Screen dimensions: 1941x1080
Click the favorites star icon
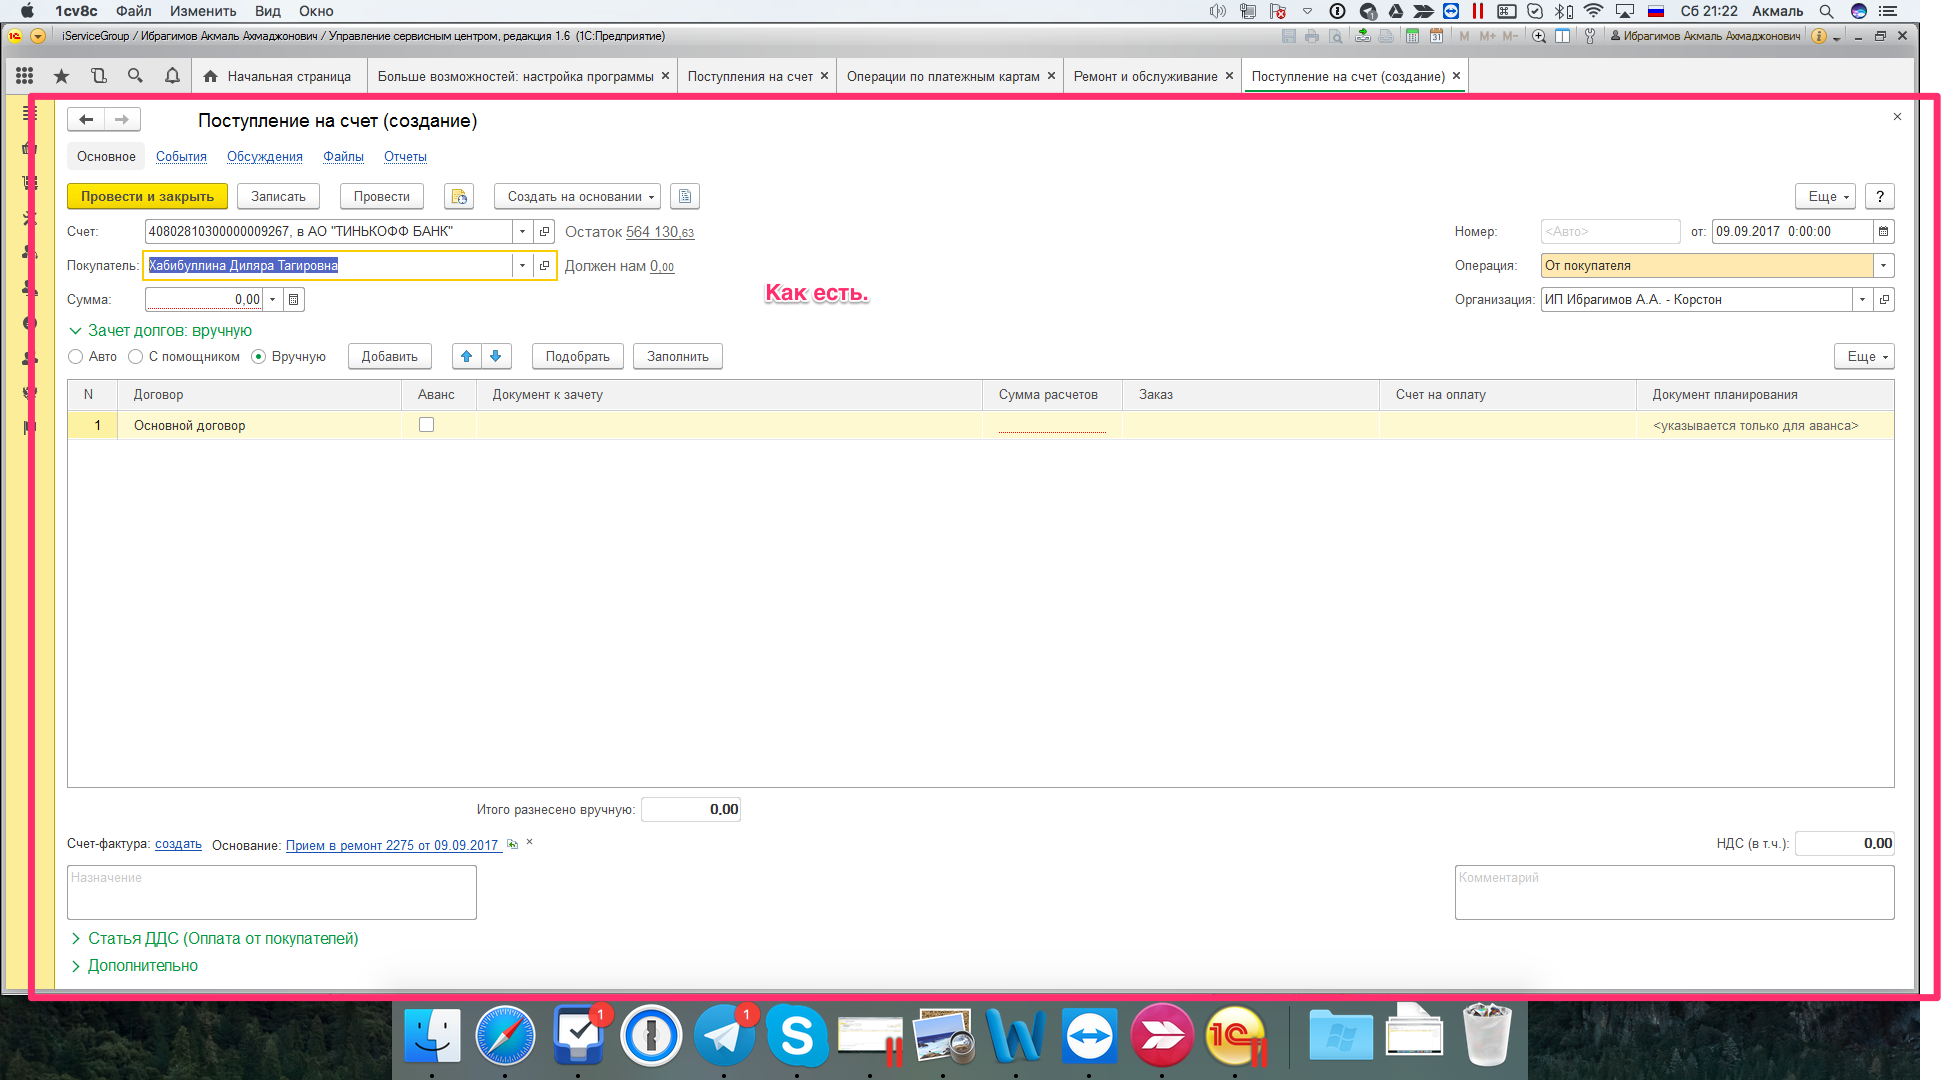point(61,76)
